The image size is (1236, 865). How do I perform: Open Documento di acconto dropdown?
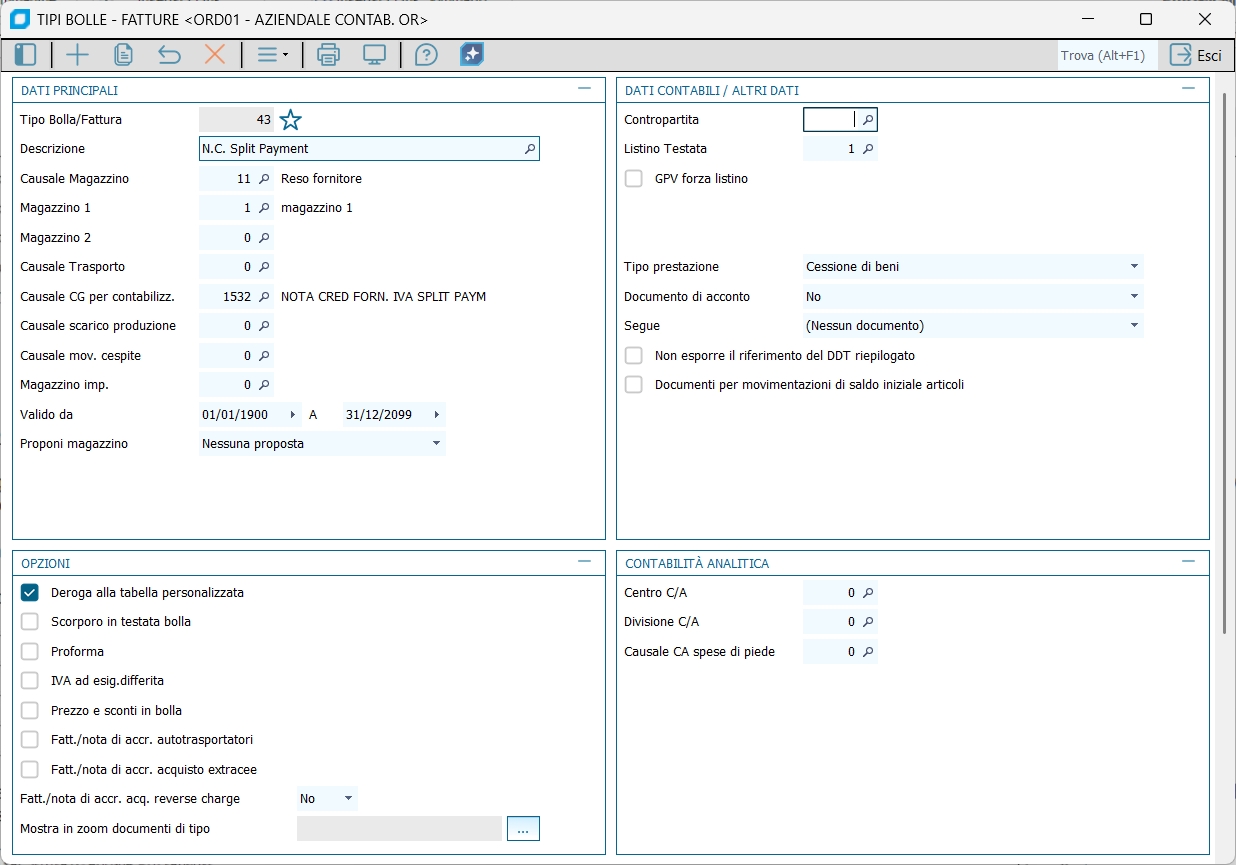(x=1134, y=297)
